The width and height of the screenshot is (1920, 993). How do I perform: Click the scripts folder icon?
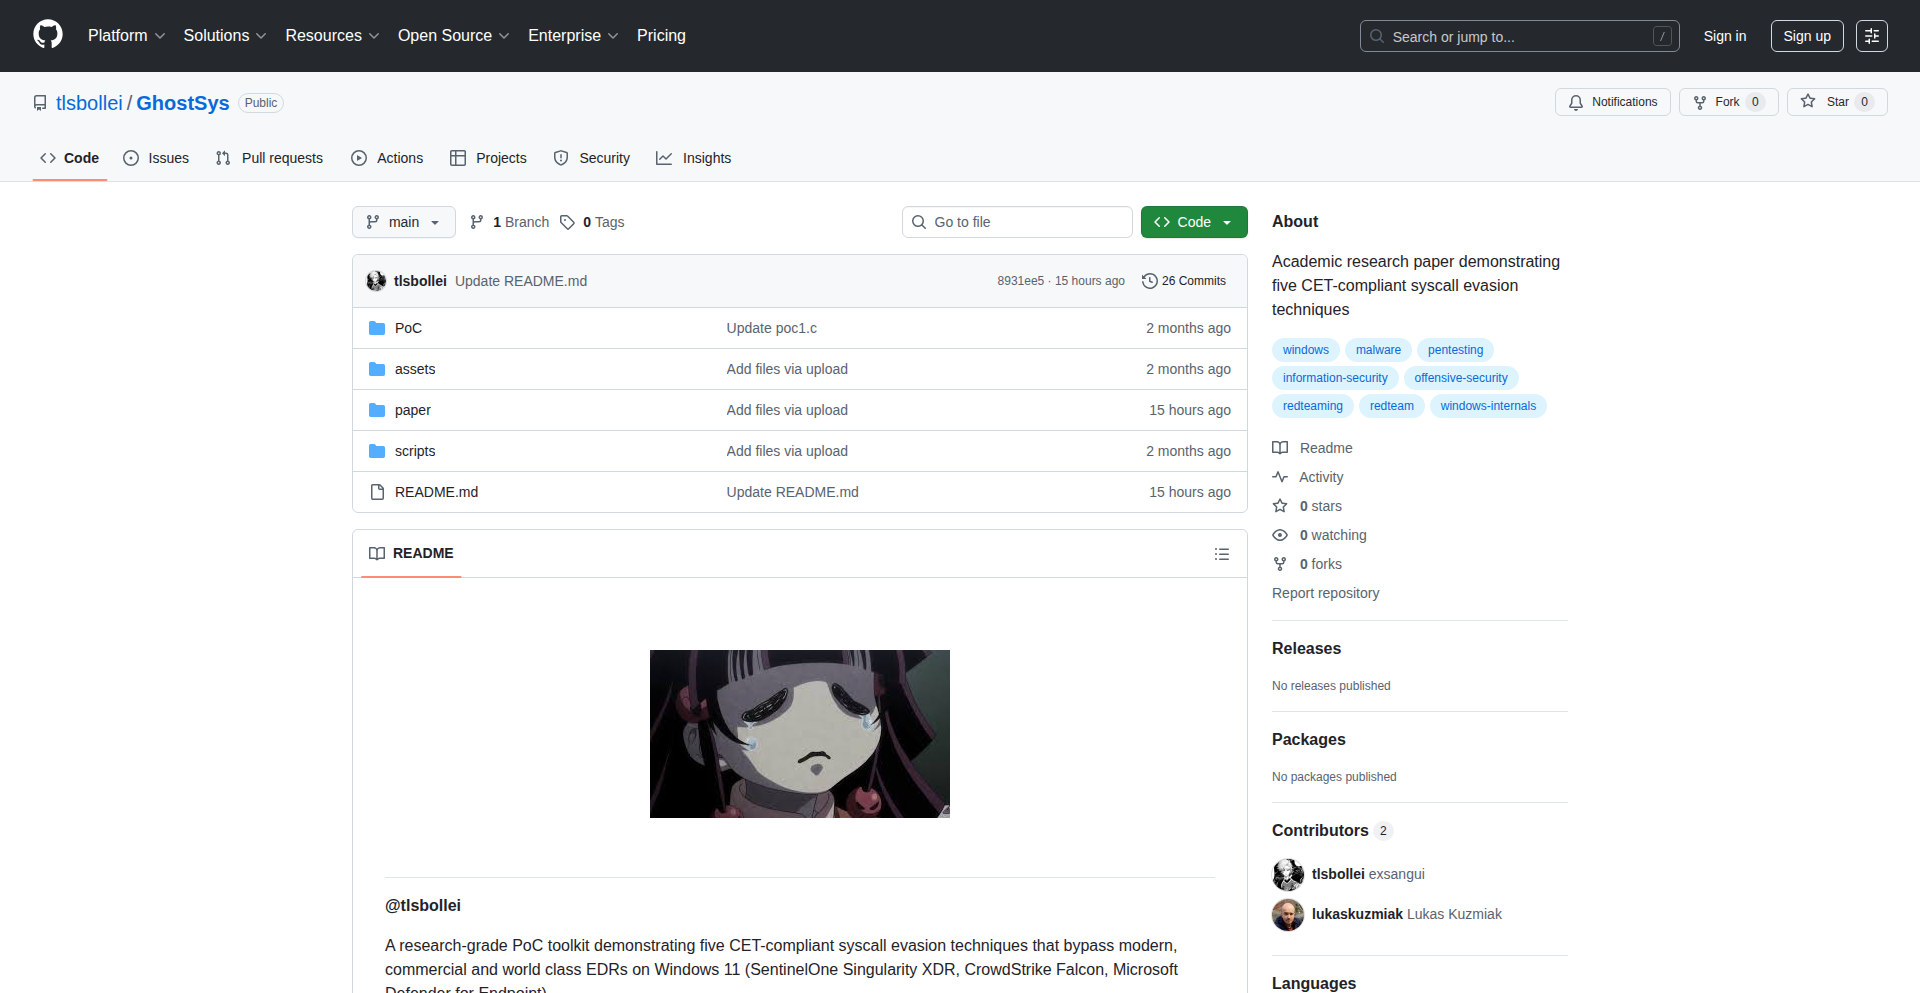coord(377,451)
